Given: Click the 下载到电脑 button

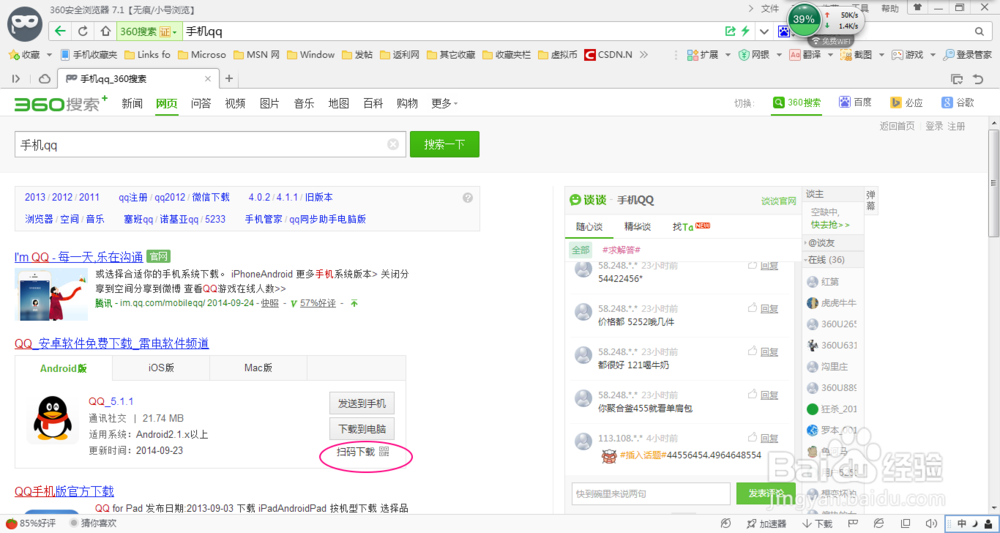Looking at the screenshot, I should point(362,427).
